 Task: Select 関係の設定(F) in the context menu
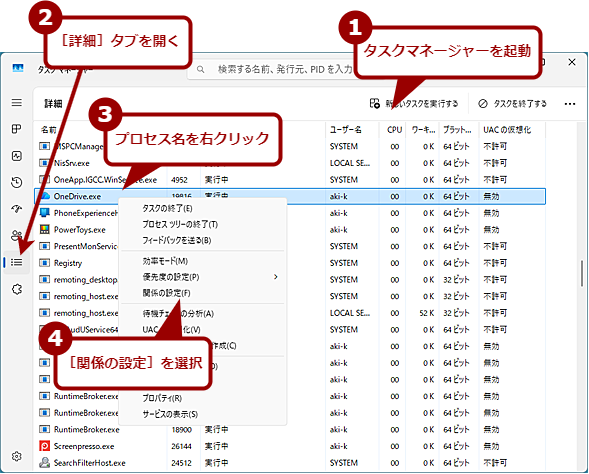(166, 293)
